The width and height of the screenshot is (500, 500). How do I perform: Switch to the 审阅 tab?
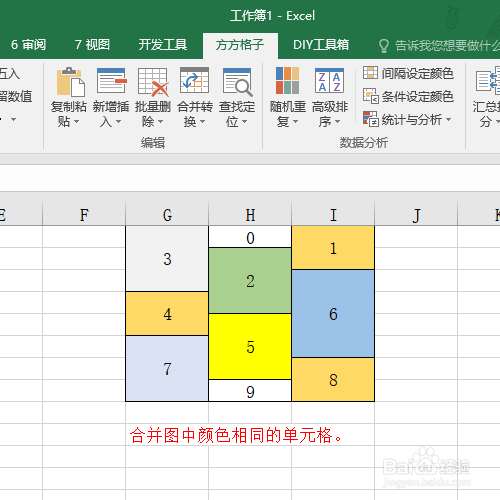(x=28, y=45)
